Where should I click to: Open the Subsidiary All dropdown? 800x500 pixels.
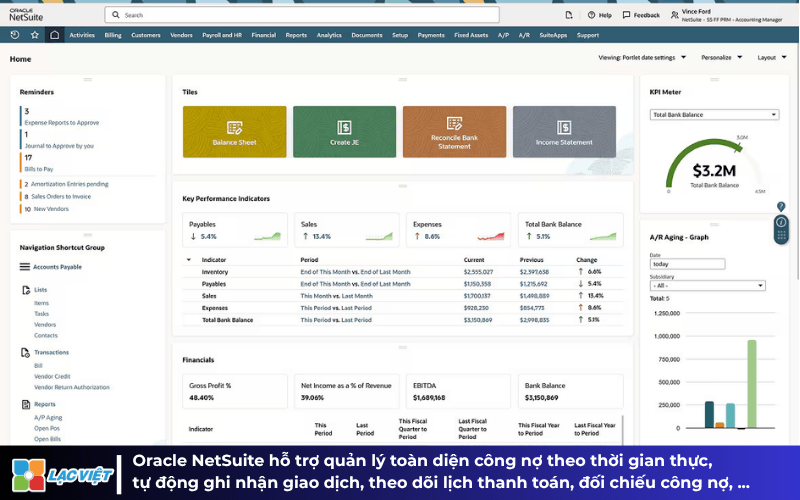[708, 286]
